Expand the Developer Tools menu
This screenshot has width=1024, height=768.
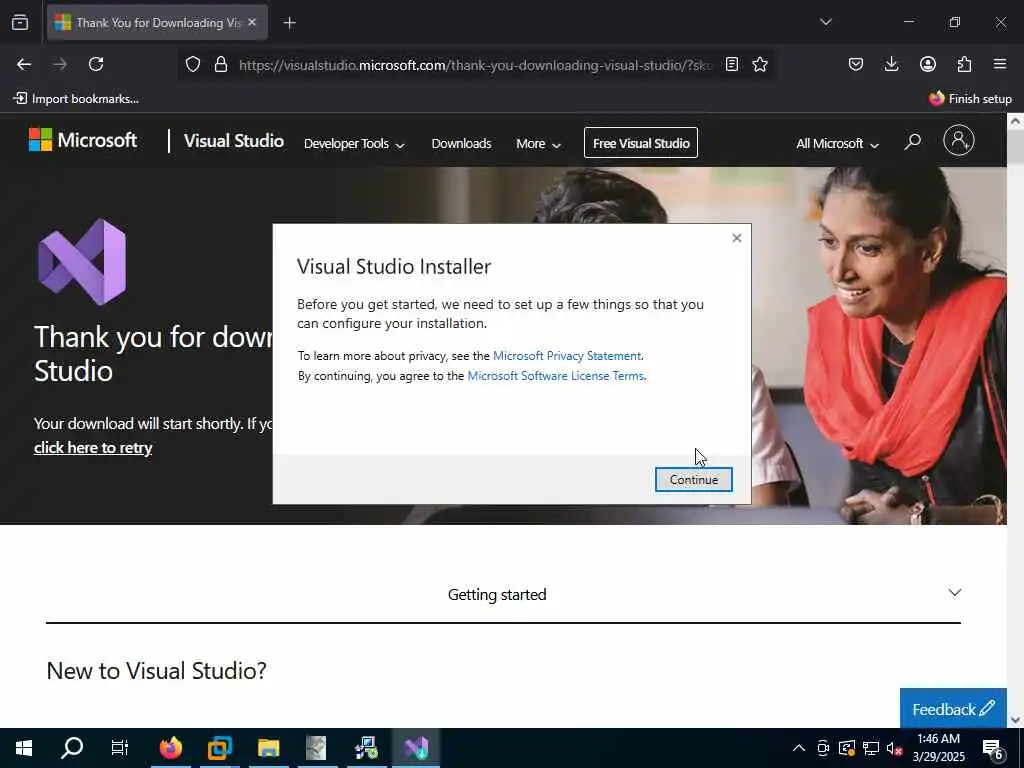point(354,144)
